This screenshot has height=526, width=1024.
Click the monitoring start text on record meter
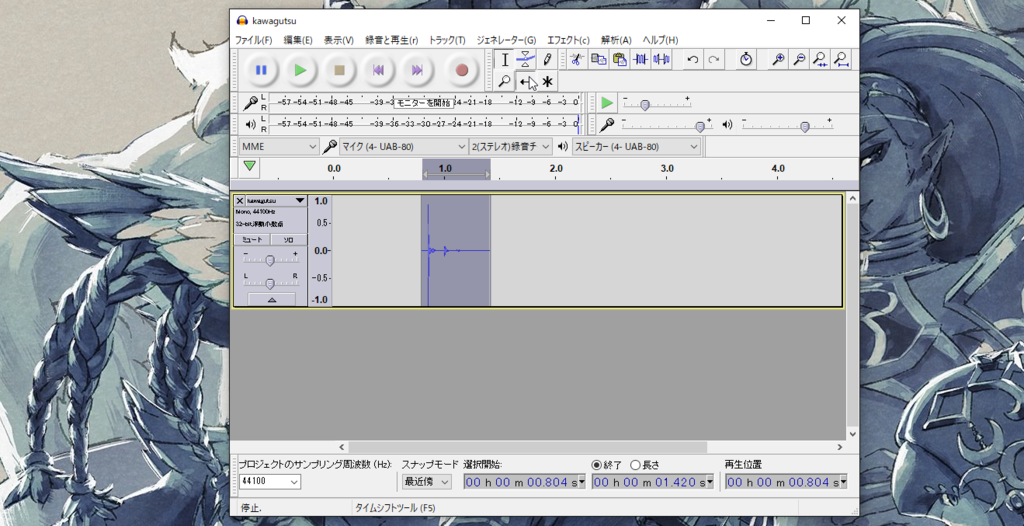pos(423,103)
